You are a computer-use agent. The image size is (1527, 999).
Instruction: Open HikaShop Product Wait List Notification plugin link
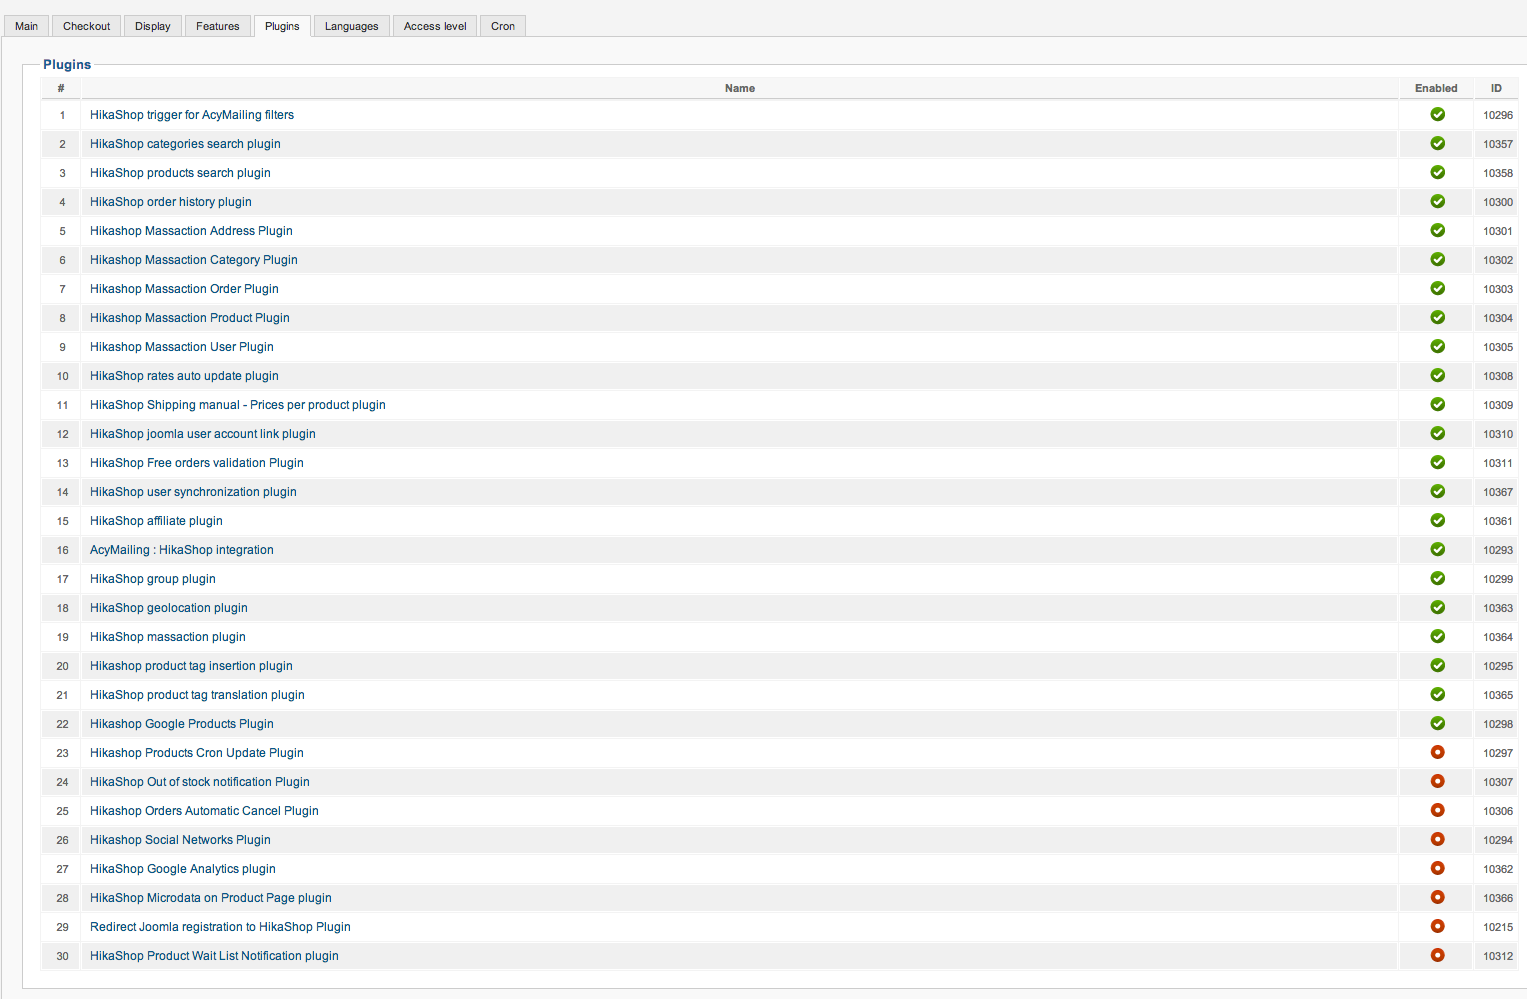pos(214,956)
